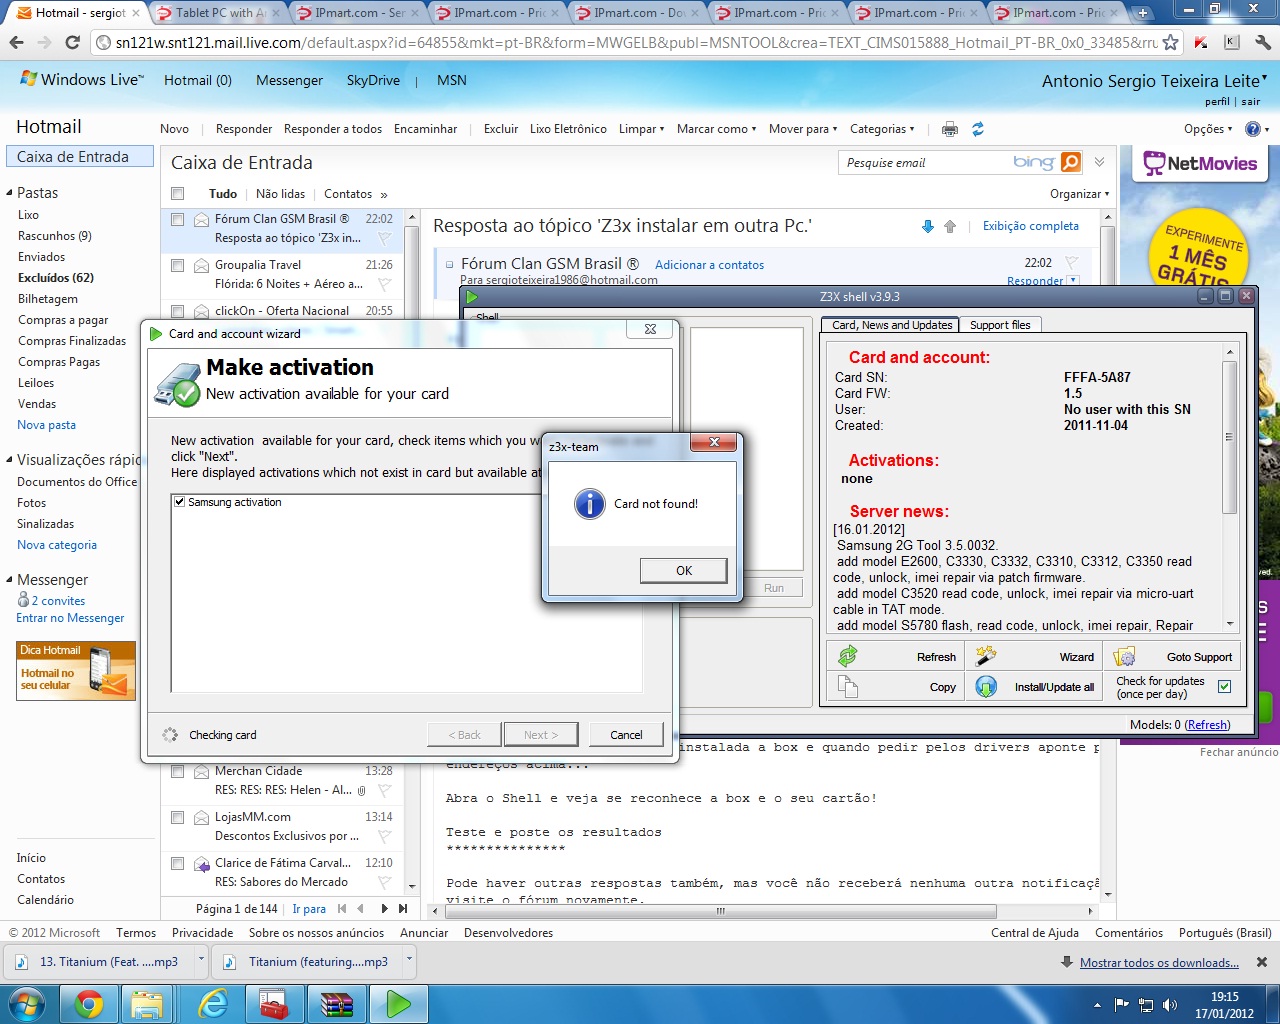The height and width of the screenshot is (1024, 1280).
Task: Click the Hotmail toolbar refresh arrows icon
Action: [x=978, y=129]
